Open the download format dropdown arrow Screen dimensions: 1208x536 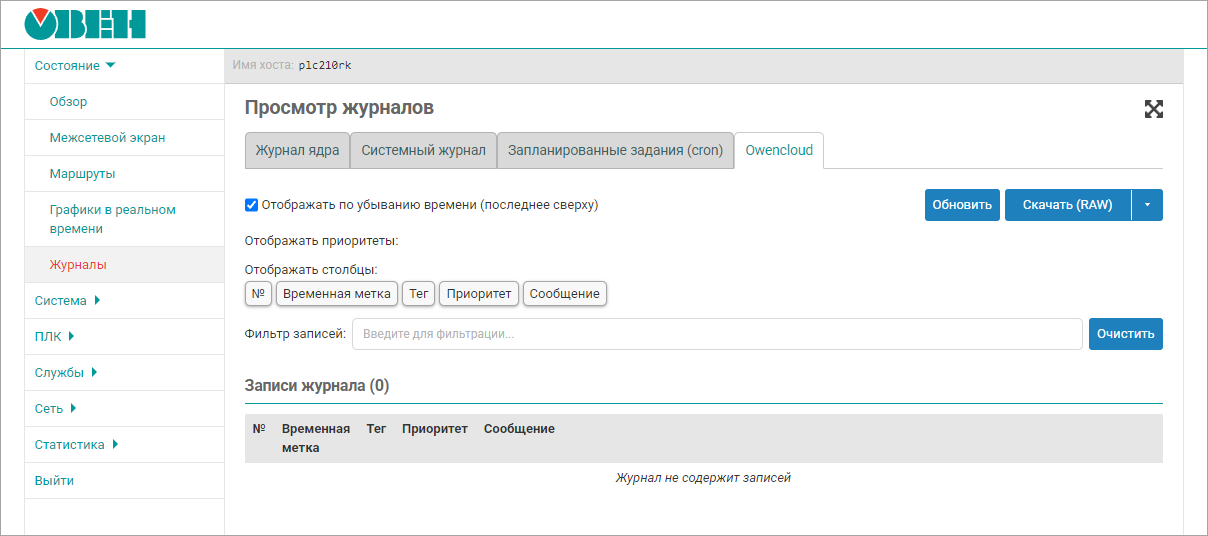click(1147, 205)
